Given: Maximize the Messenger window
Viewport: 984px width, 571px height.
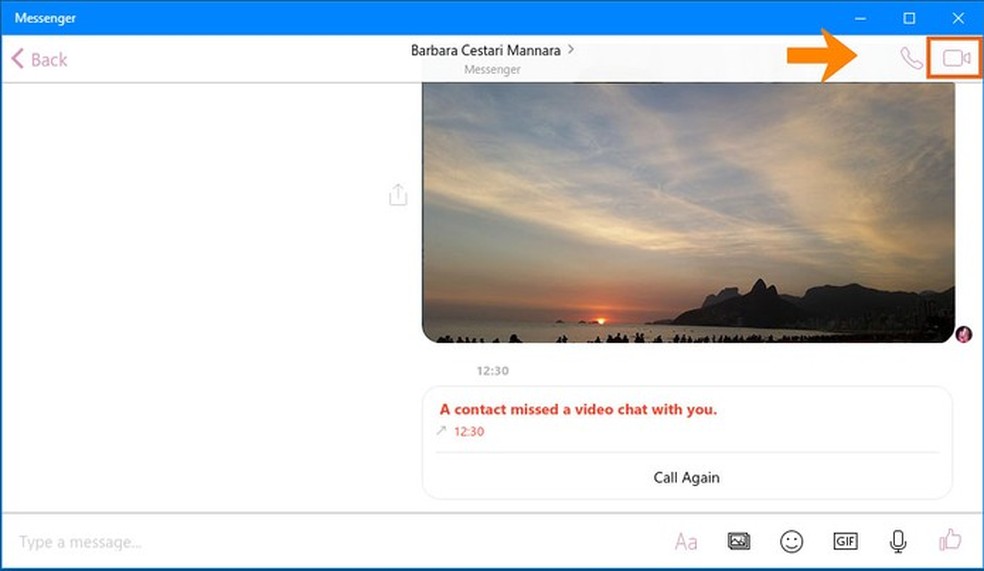Looking at the screenshot, I should coord(909,18).
